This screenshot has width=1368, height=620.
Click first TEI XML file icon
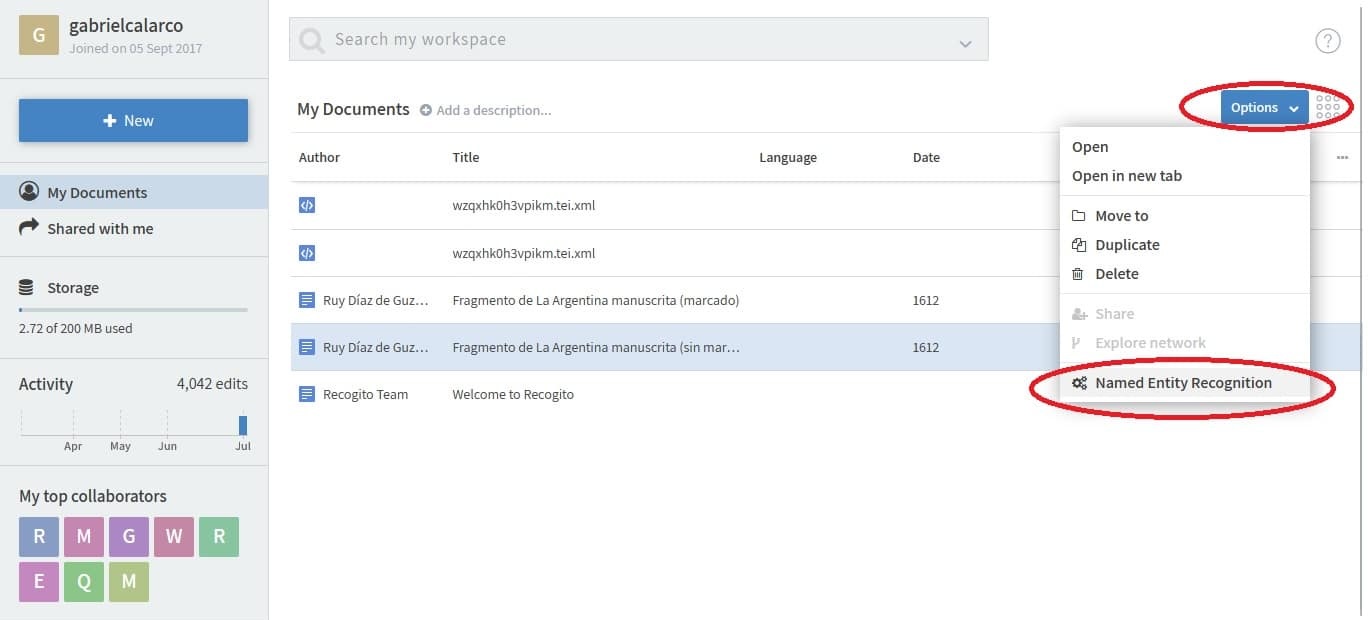pyautogui.click(x=307, y=205)
